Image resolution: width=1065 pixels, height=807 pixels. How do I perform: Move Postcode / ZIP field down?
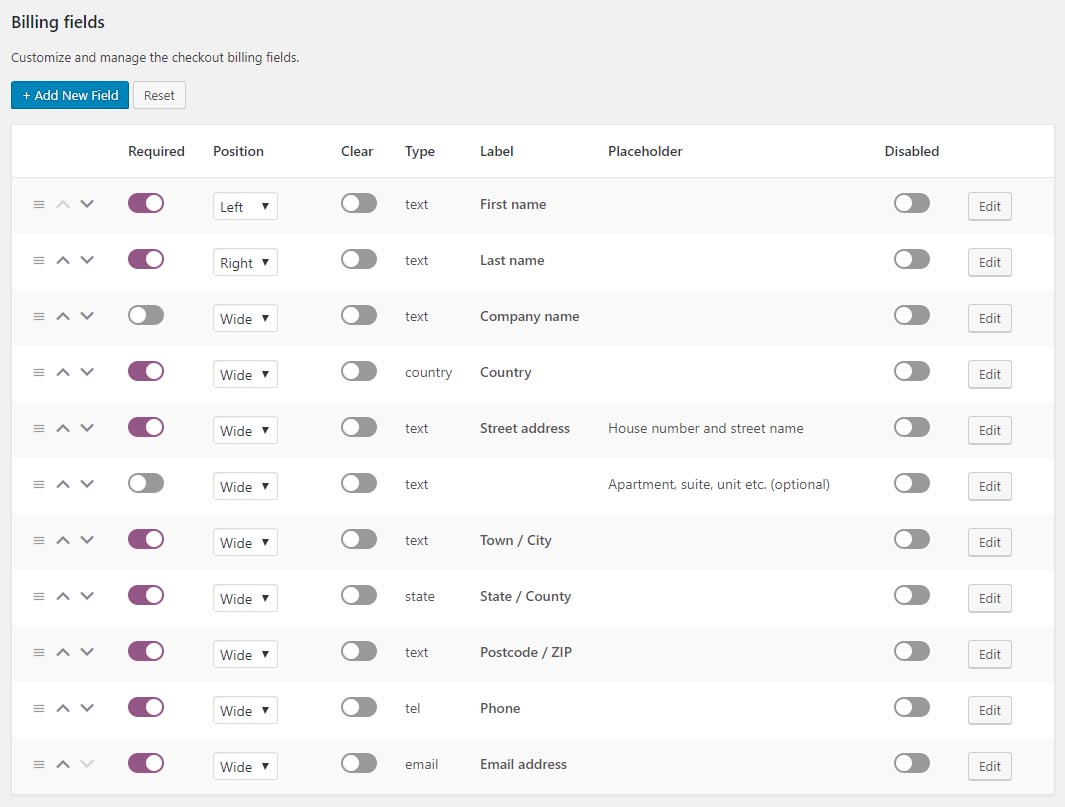click(87, 652)
